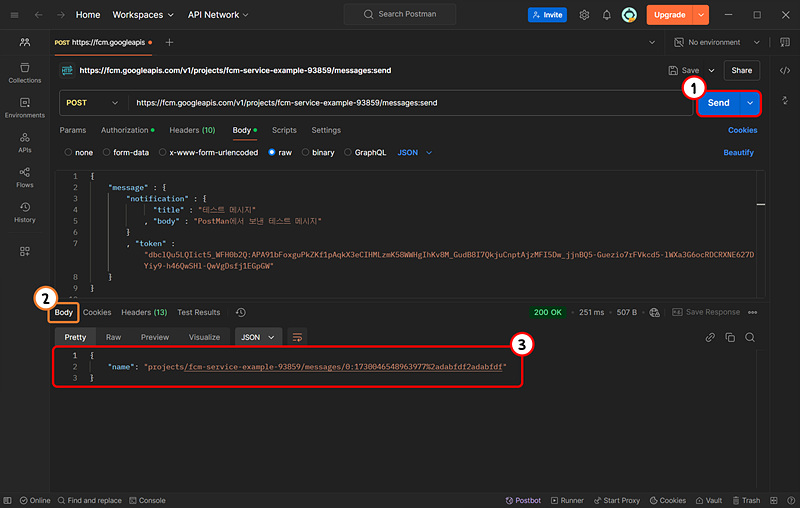The width and height of the screenshot is (800, 508).
Task: Open Environments in the sidebar
Action: coord(24,108)
